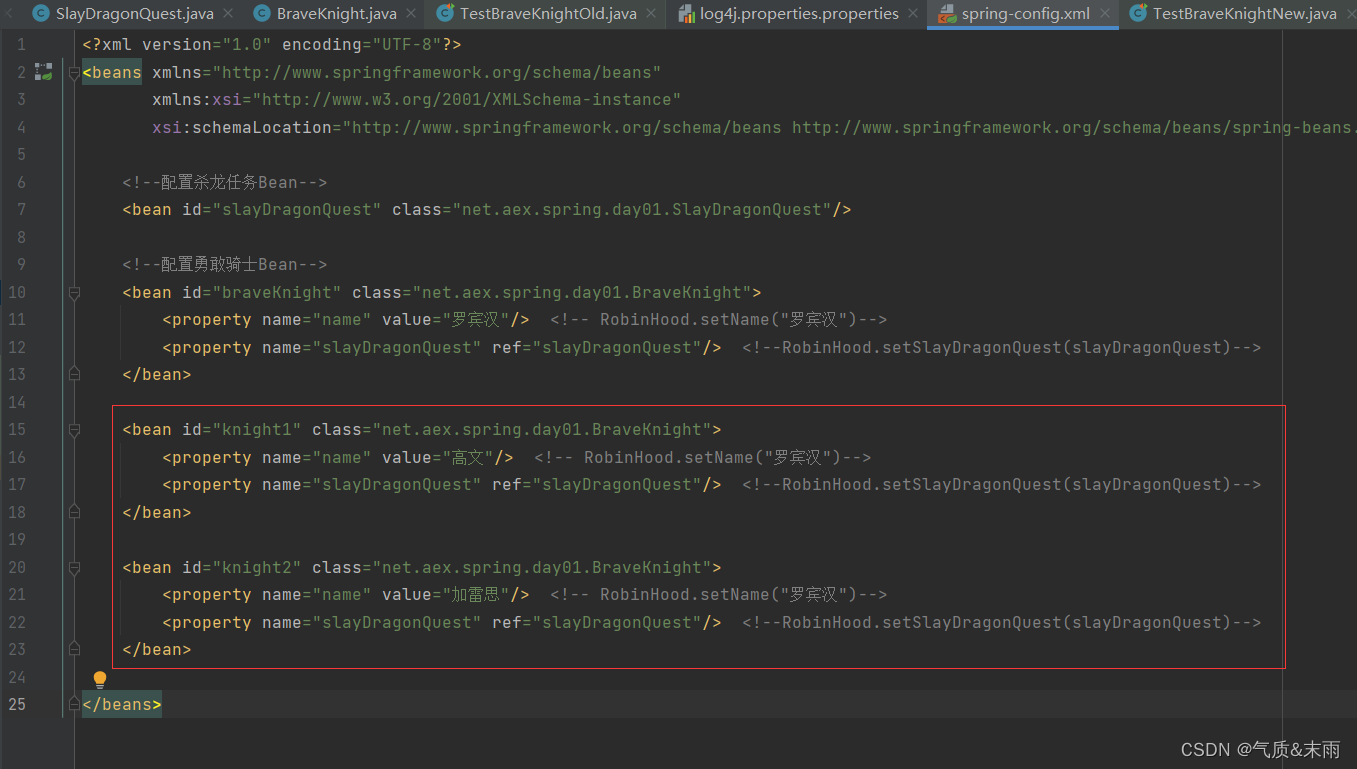Close the TestBraveKnightOld.java tab

pos(649,14)
